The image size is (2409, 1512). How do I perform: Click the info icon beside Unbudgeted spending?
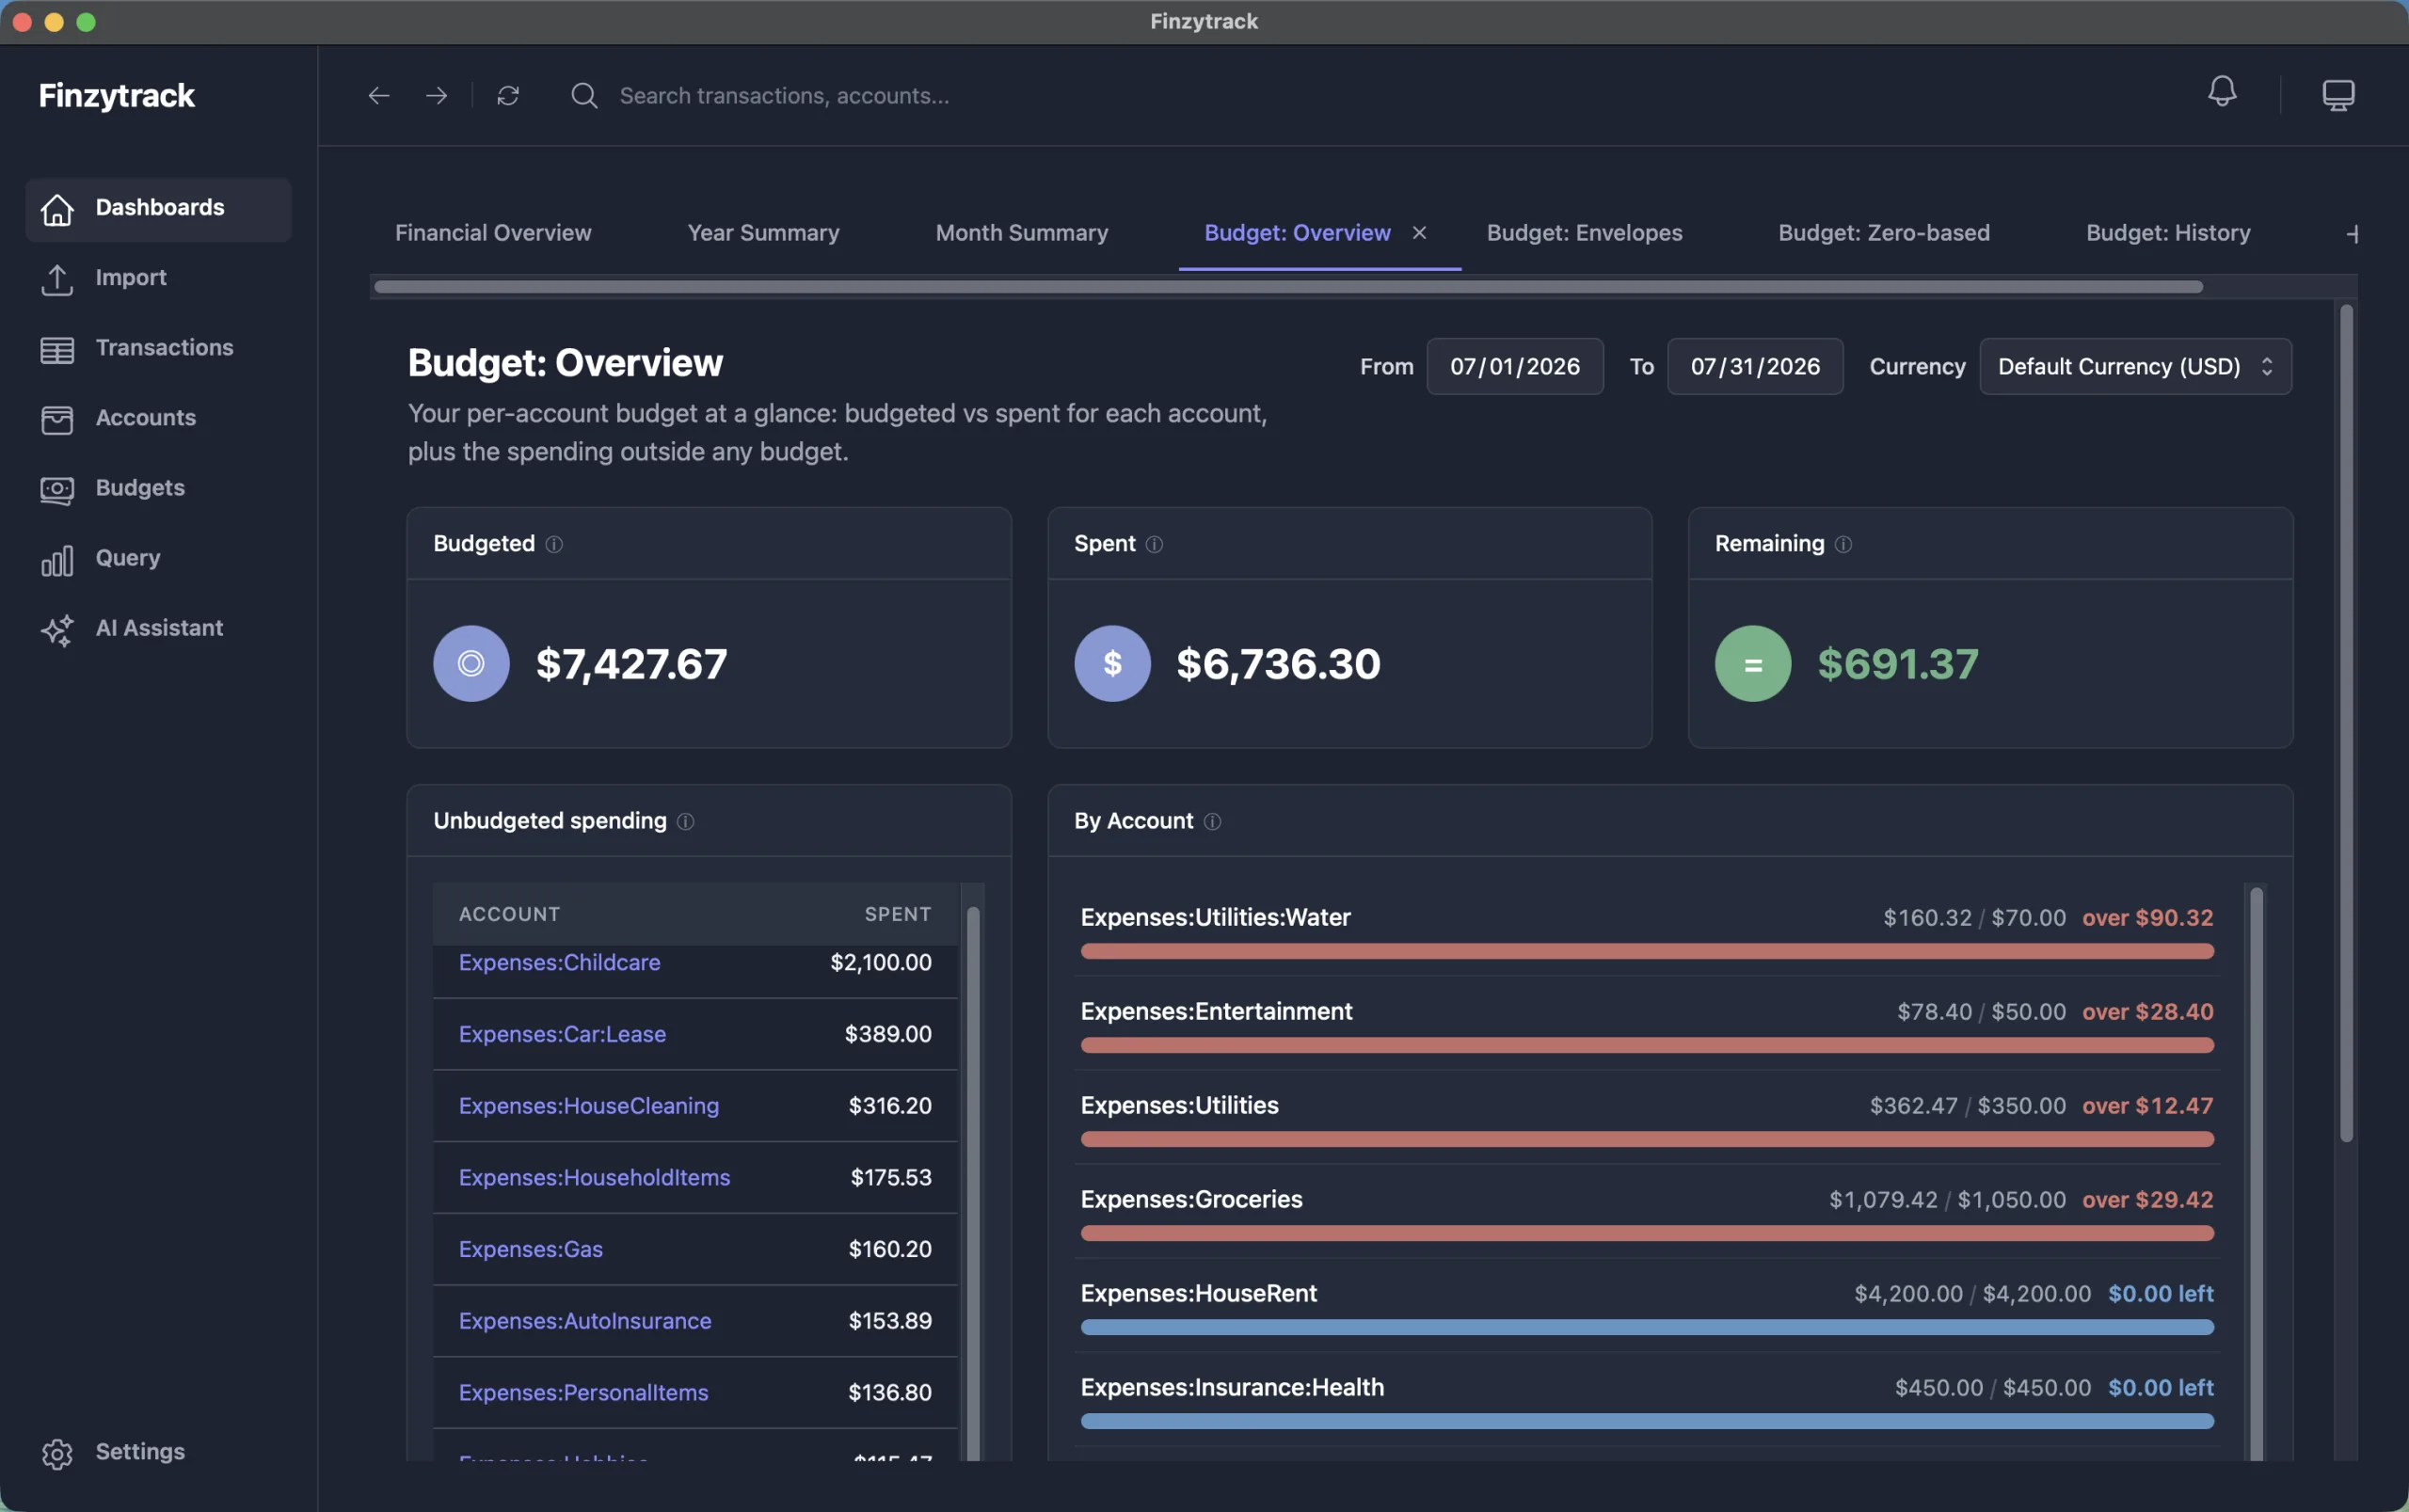tap(685, 821)
